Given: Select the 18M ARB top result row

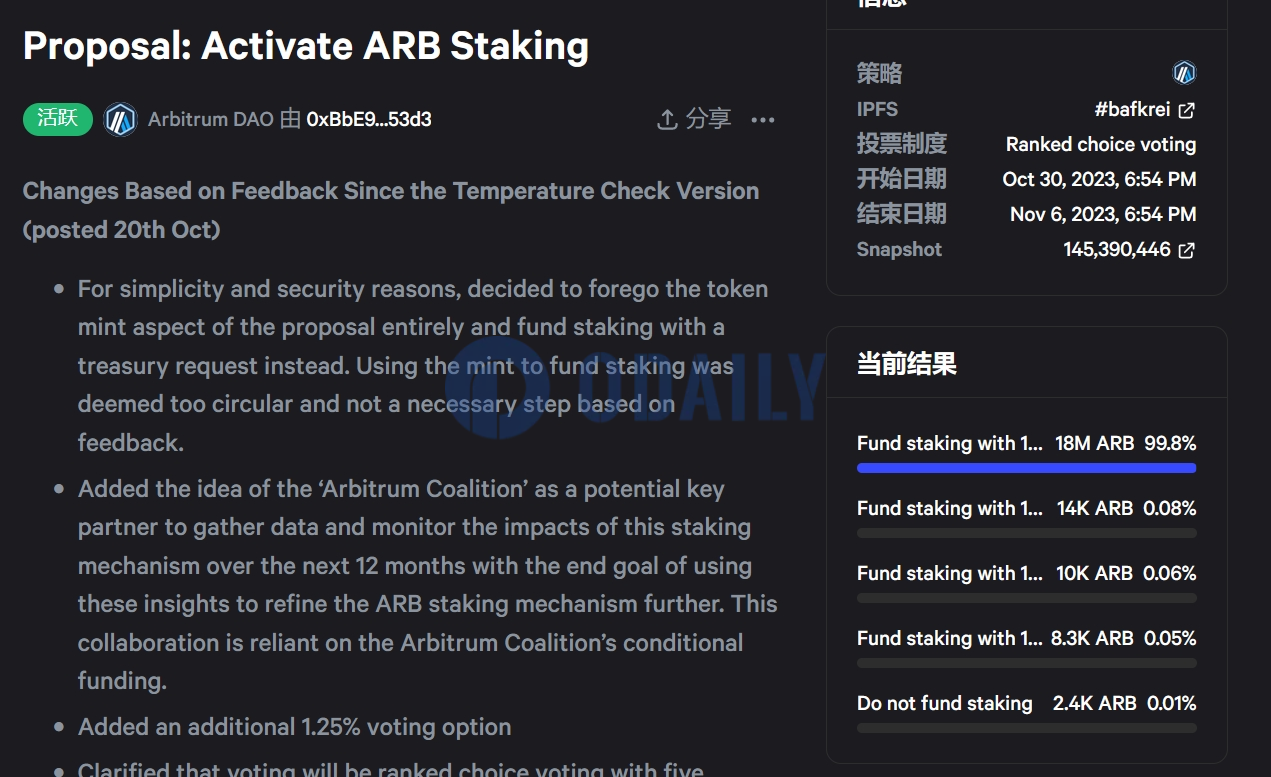Looking at the screenshot, I should point(1026,453).
